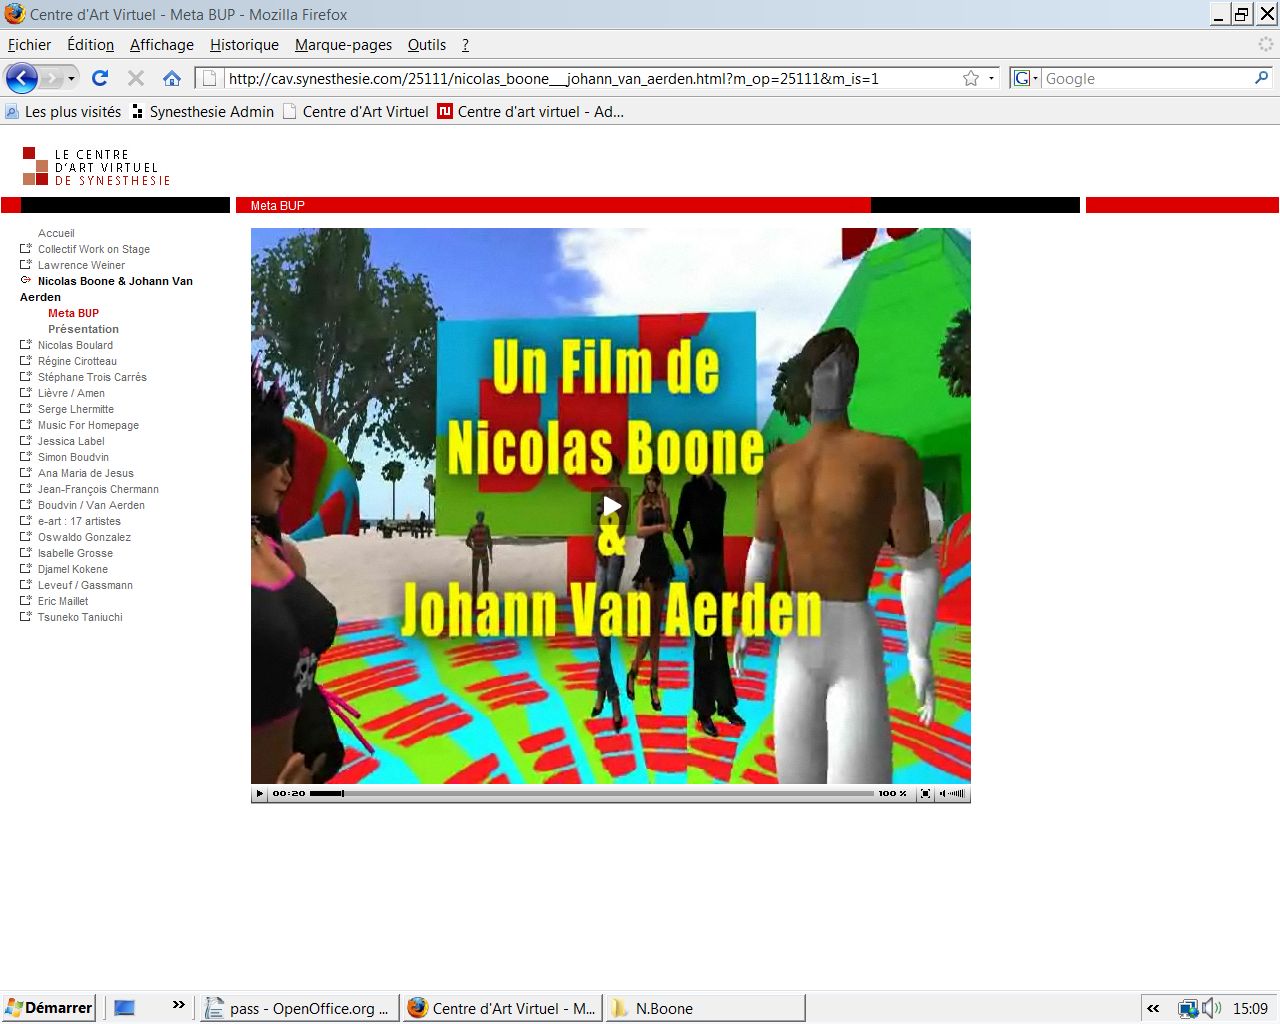Bookmark this page with the star icon

pyautogui.click(x=970, y=78)
